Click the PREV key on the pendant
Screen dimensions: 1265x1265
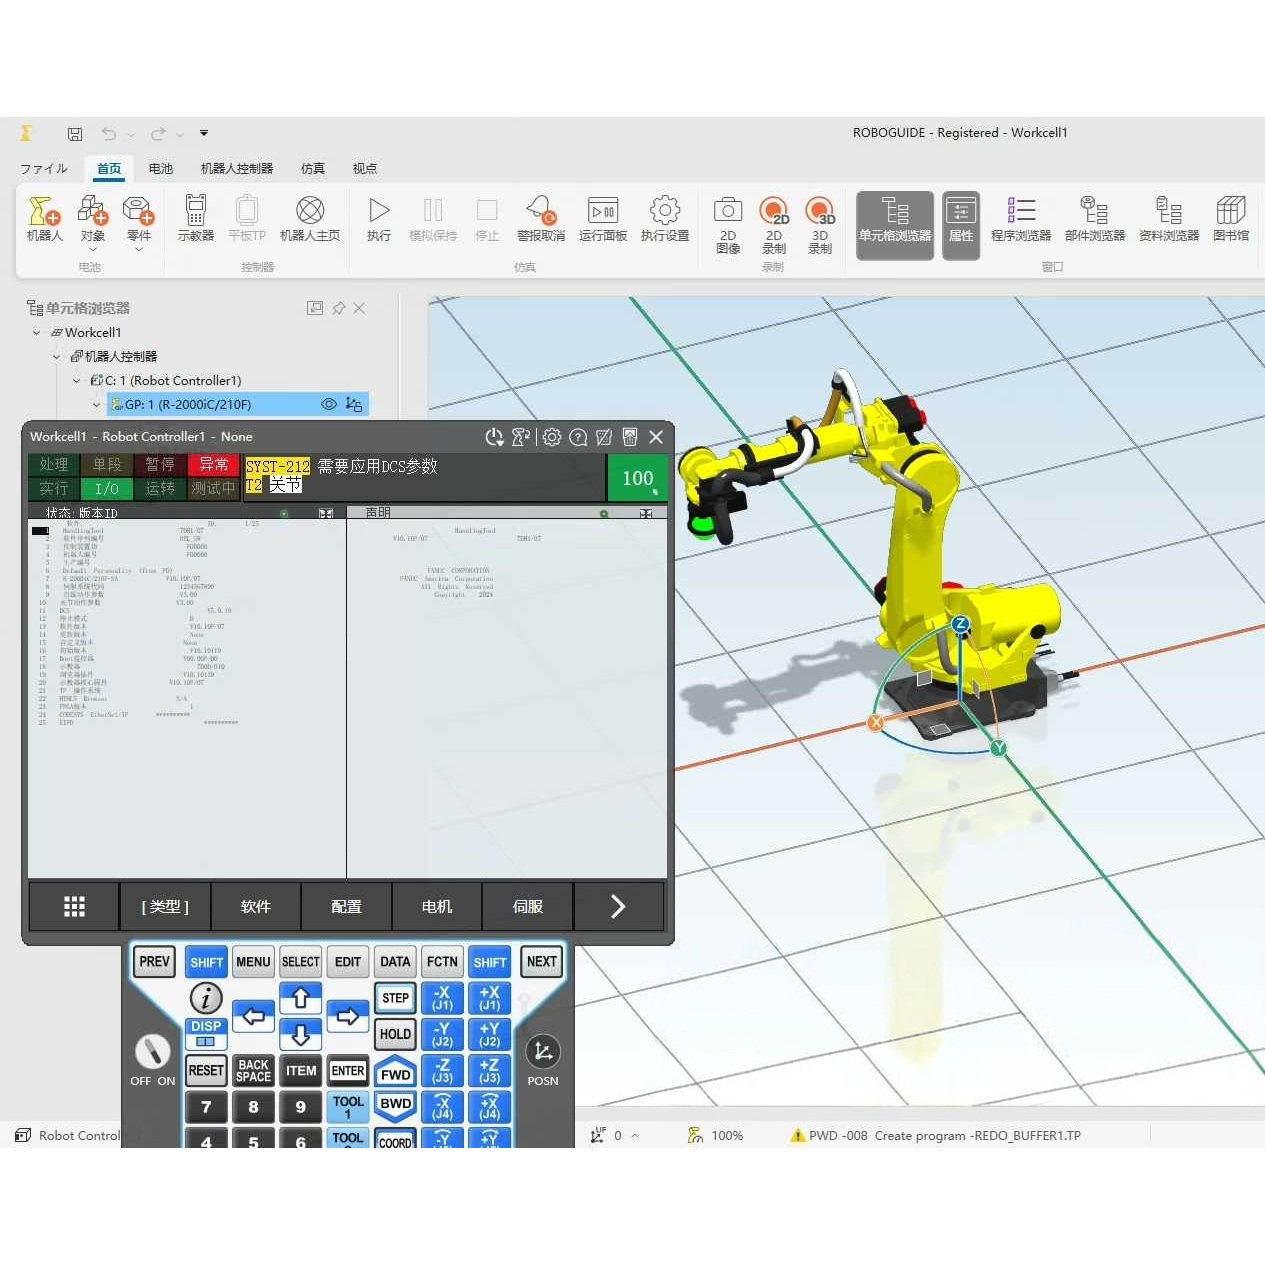[154, 962]
